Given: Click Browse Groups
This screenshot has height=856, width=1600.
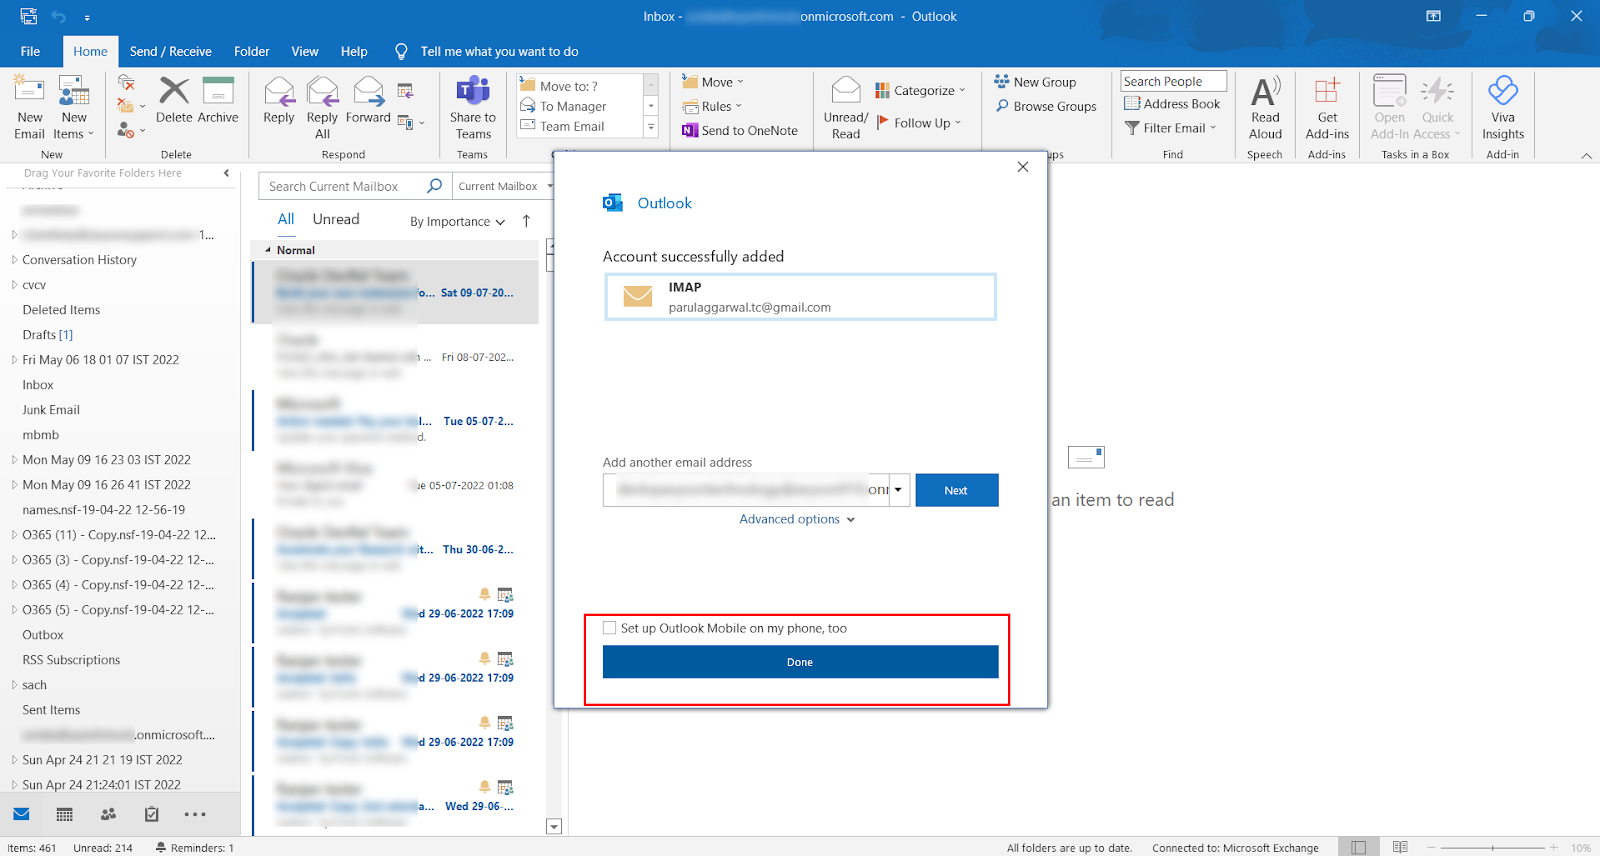Looking at the screenshot, I should pos(1046,106).
